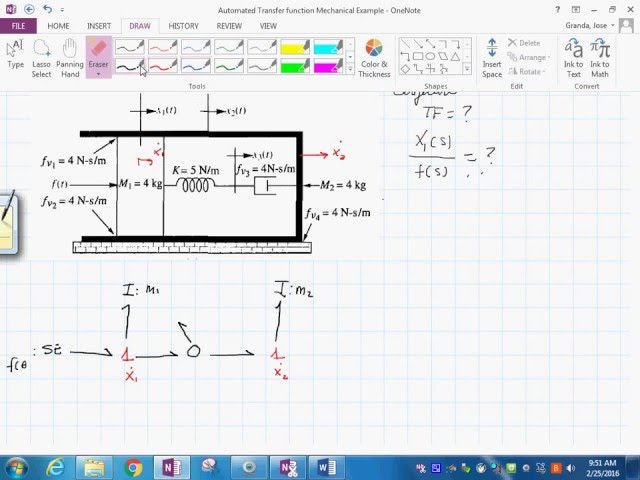Choose the double-headed arrow shape
Image resolution: width=640 pixels, height=480 pixels.
[430, 44]
